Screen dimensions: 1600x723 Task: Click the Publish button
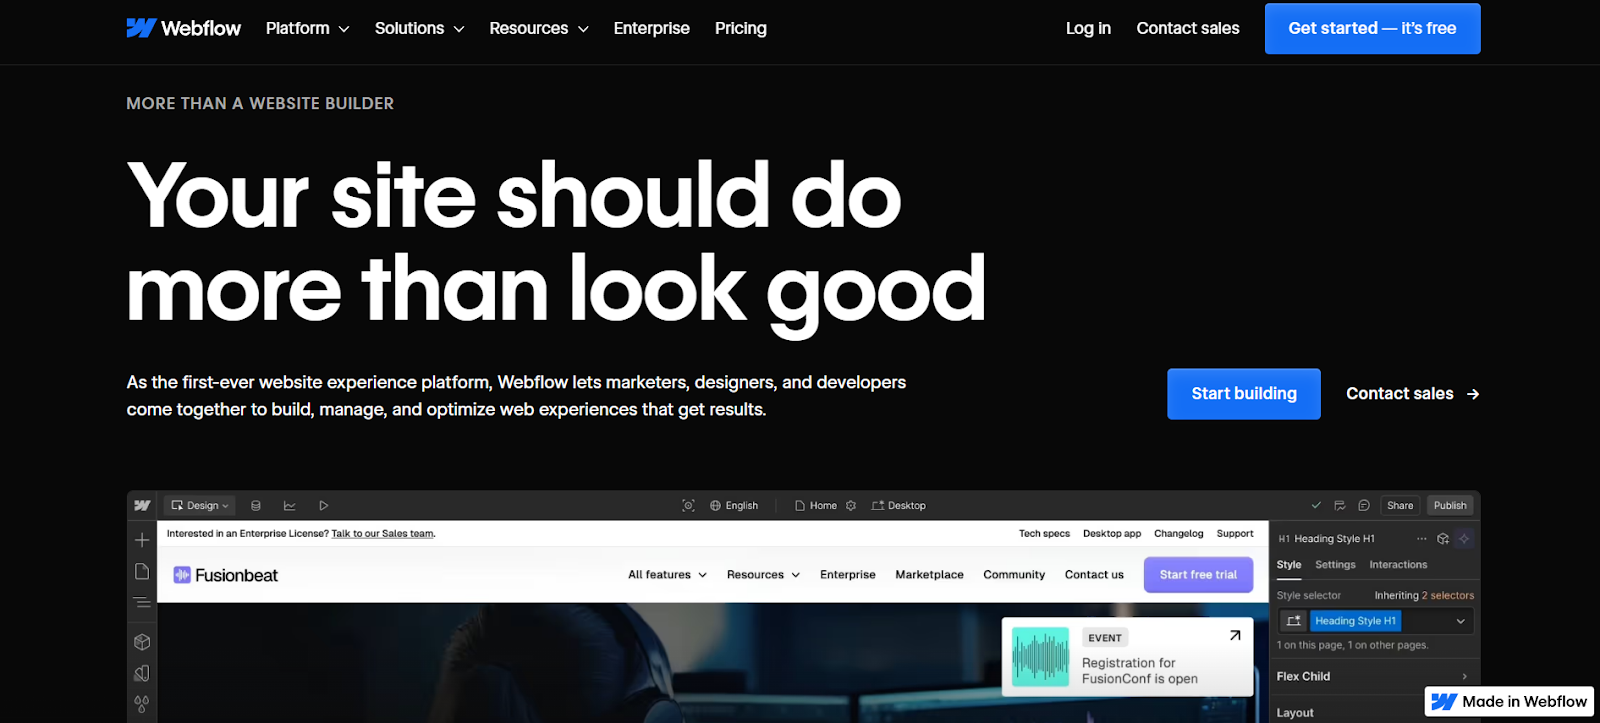1450,506
